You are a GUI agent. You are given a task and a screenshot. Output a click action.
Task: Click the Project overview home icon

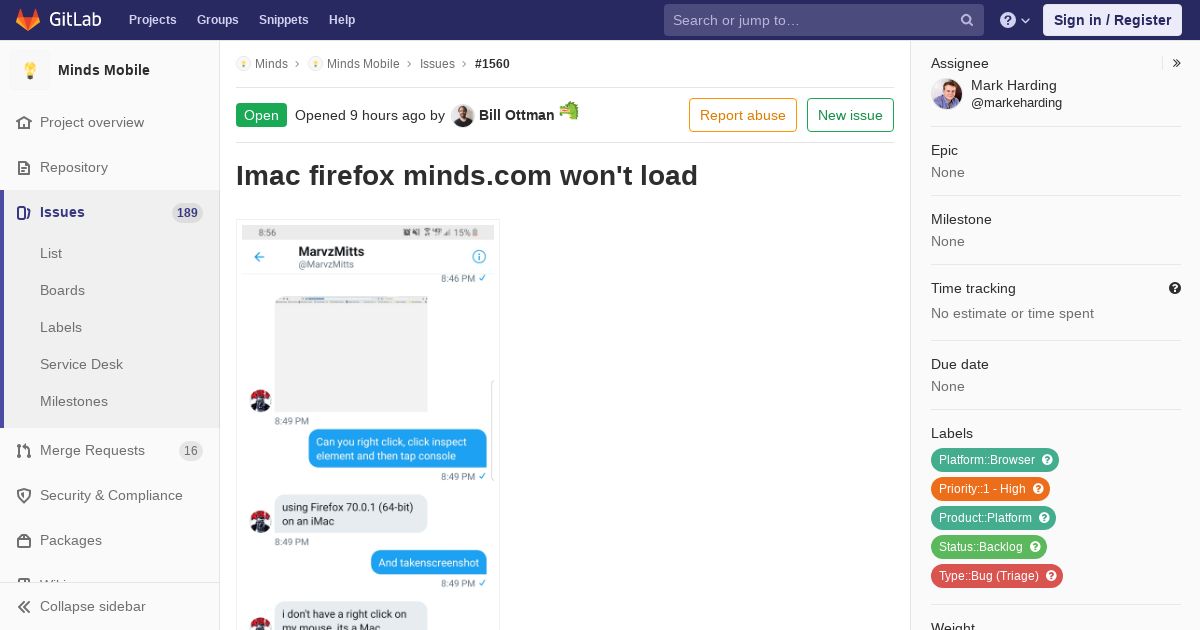24,122
